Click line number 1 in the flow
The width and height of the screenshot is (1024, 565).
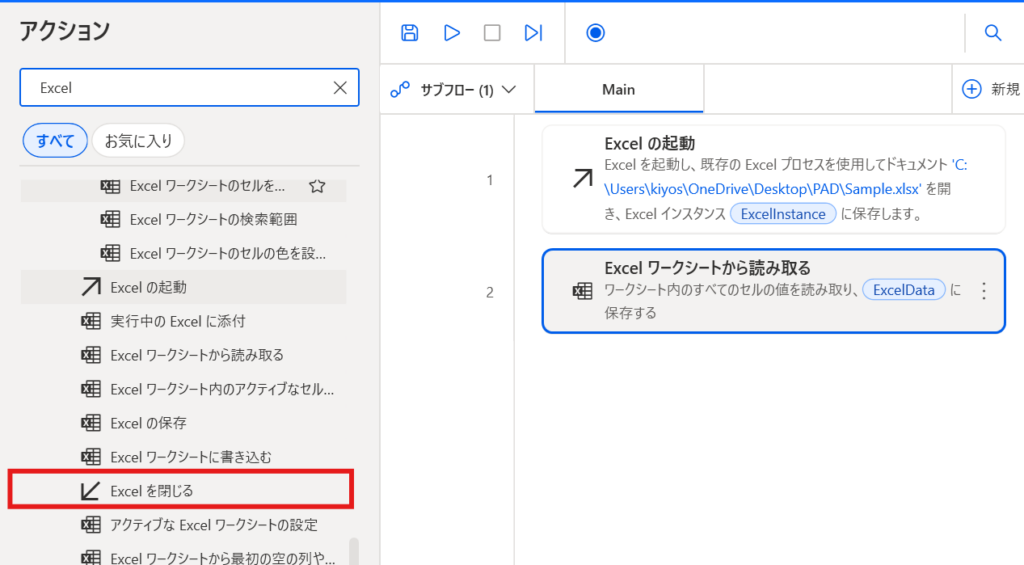(x=490, y=180)
